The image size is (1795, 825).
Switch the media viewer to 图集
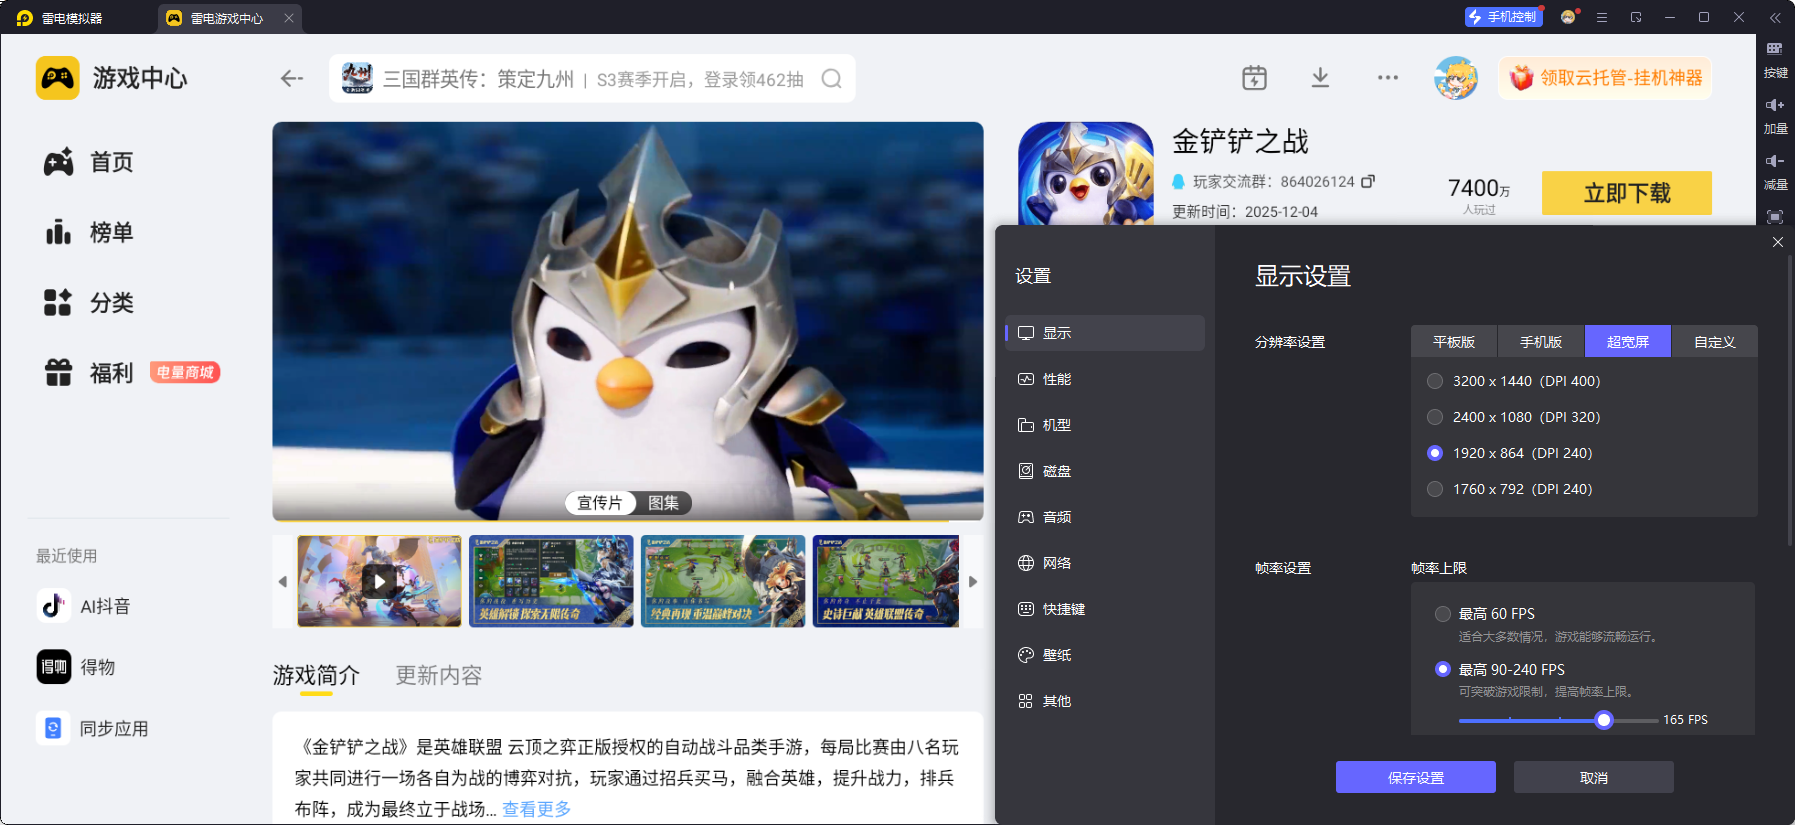click(664, 503)
